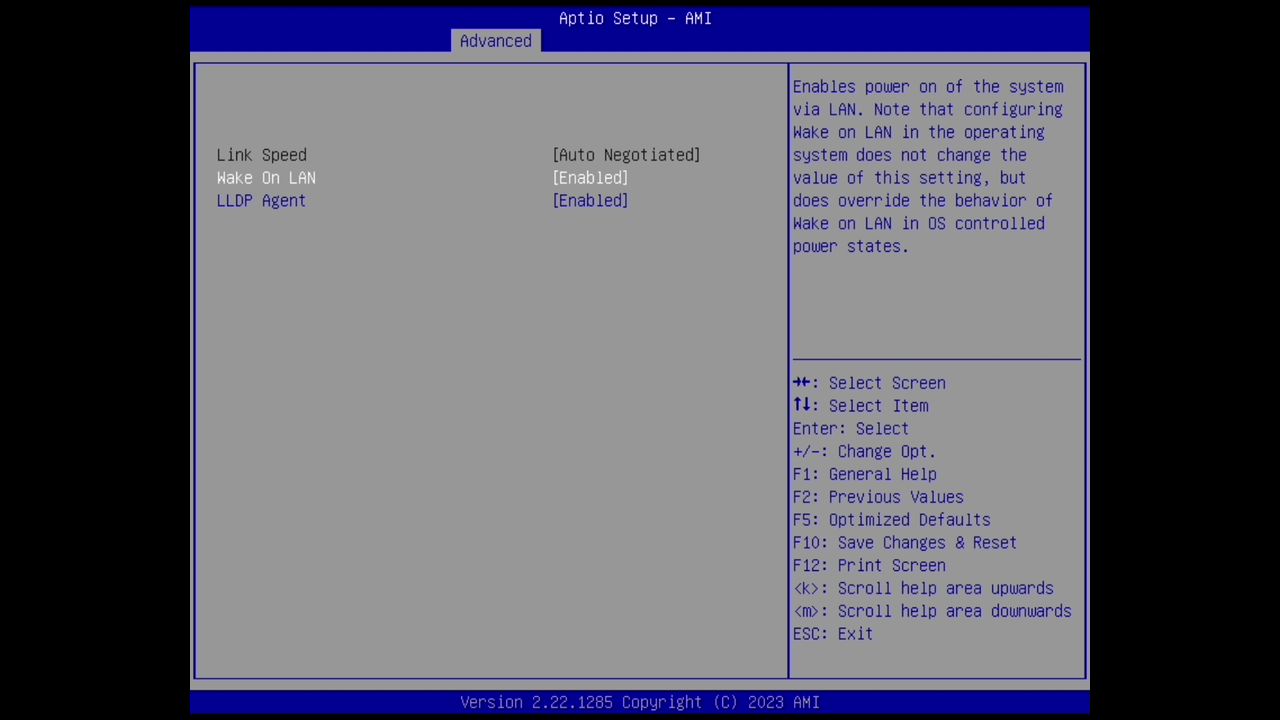Change the Wake On LAN Enabled value
1280x720 pixels.
pyautogui.click(x=590, y=178)
